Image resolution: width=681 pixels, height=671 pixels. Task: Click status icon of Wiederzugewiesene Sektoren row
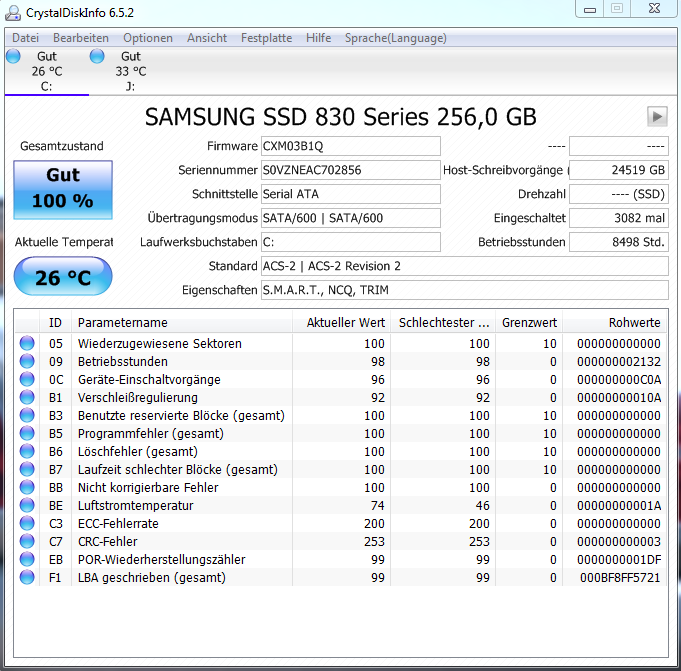coord(27,343)
